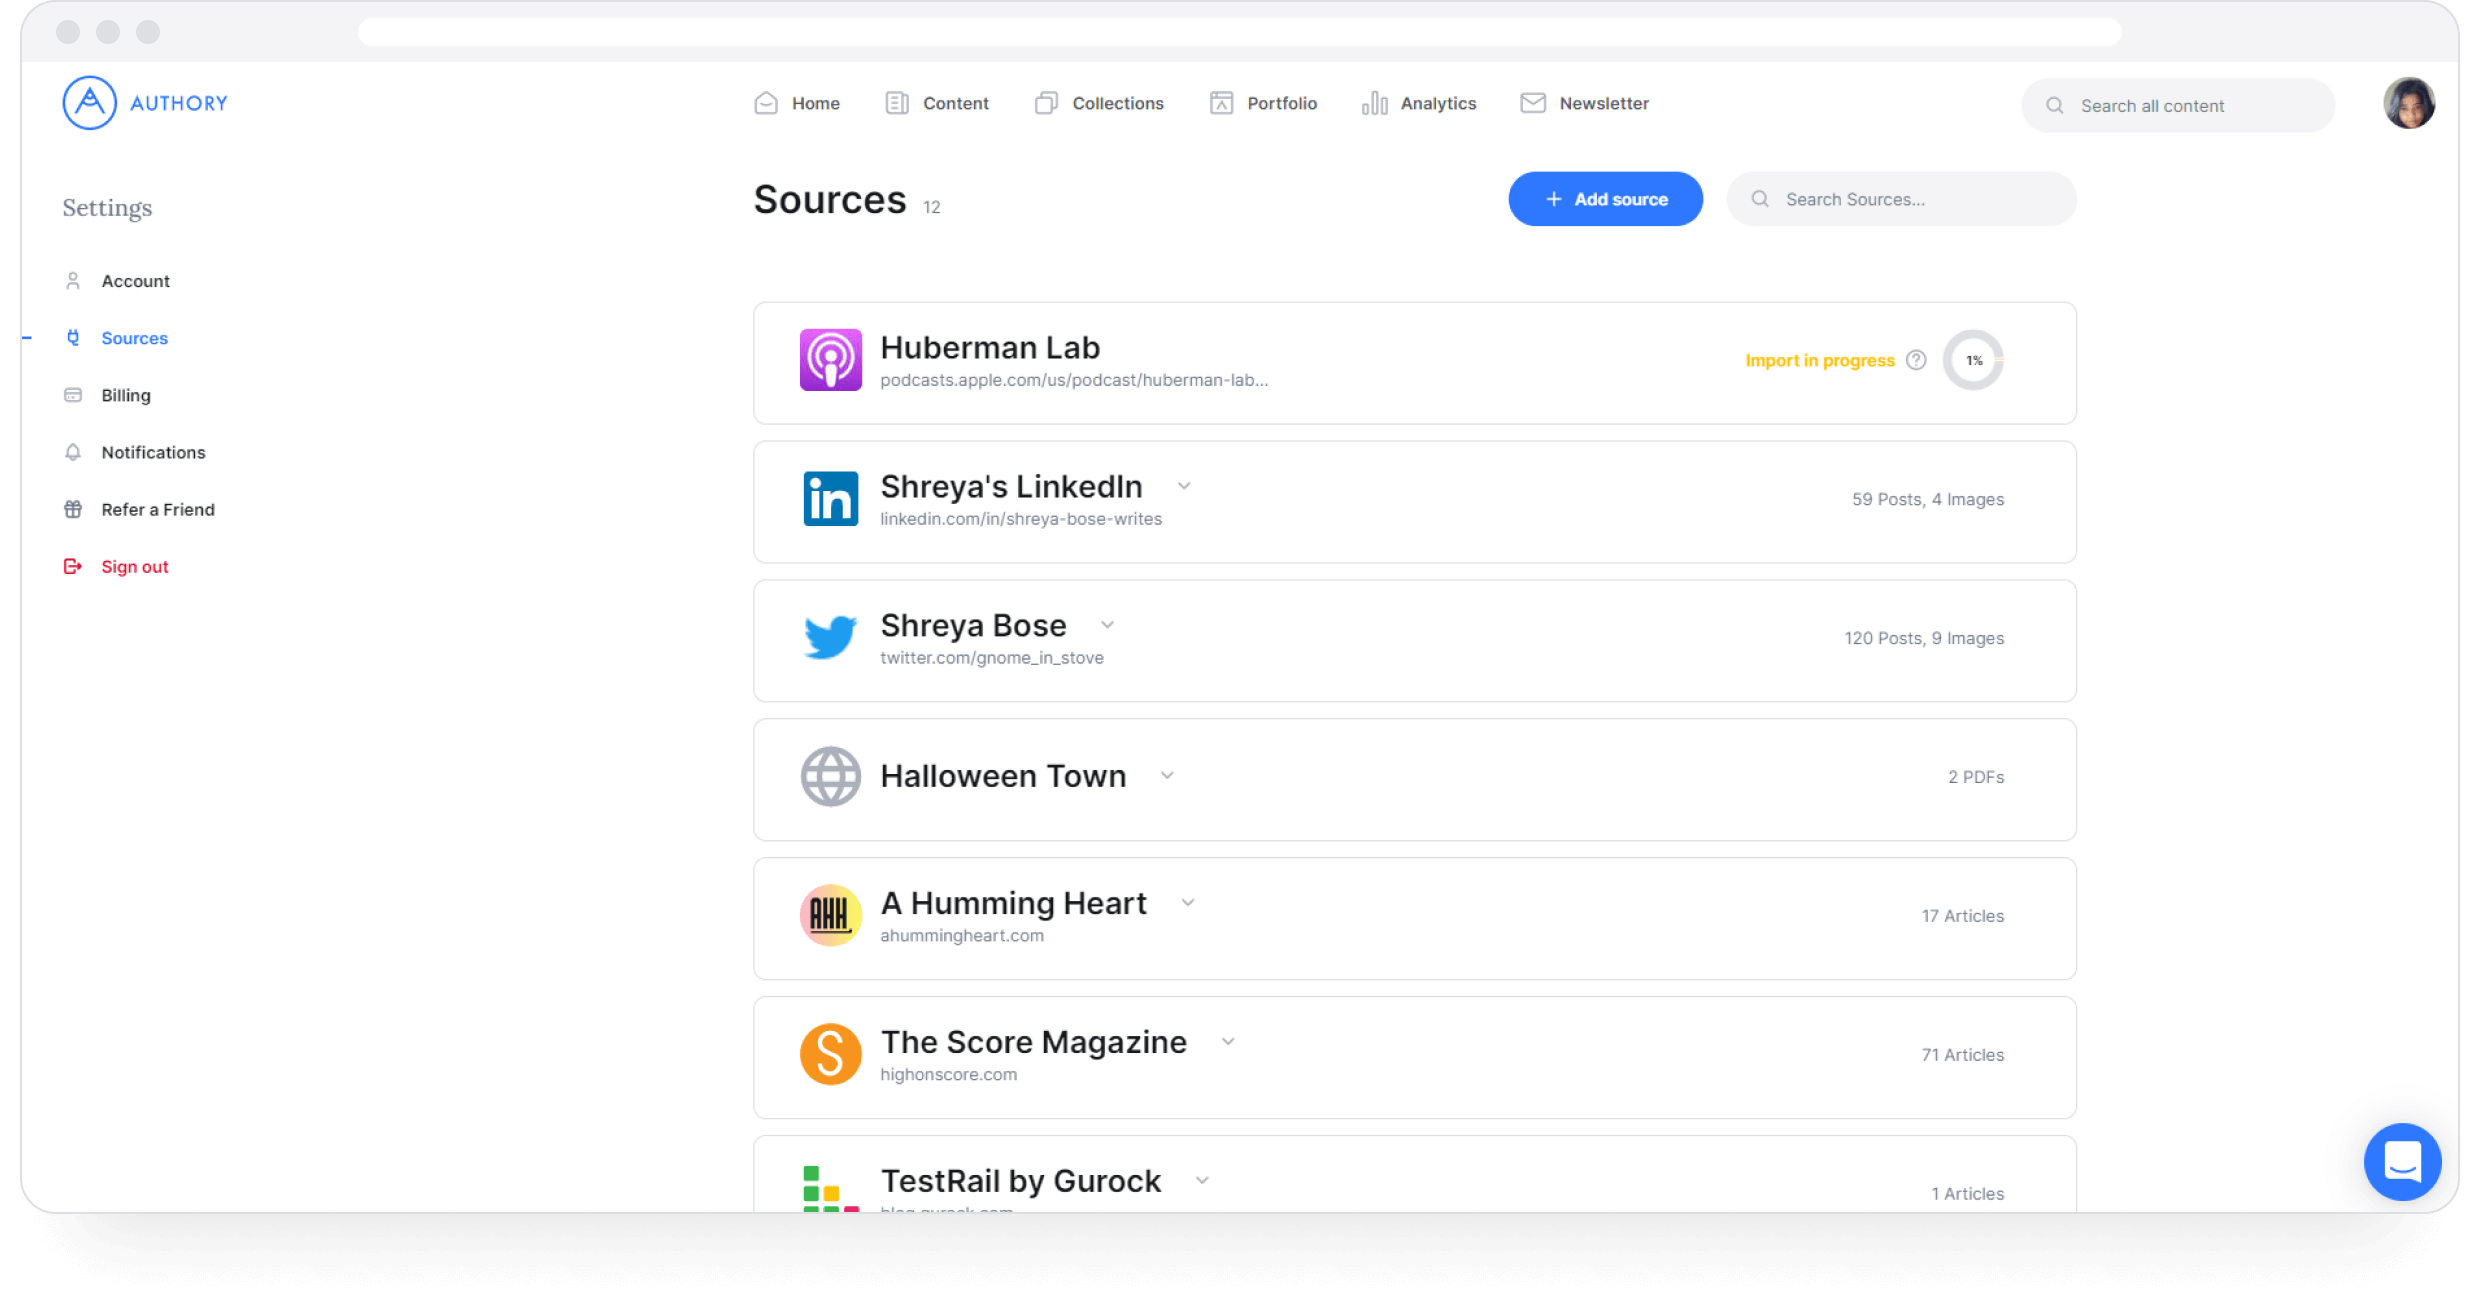Open the Newsletter tab
Image resolution: width=2480 pixels, height=1314 pixels.
(1585, 103)
